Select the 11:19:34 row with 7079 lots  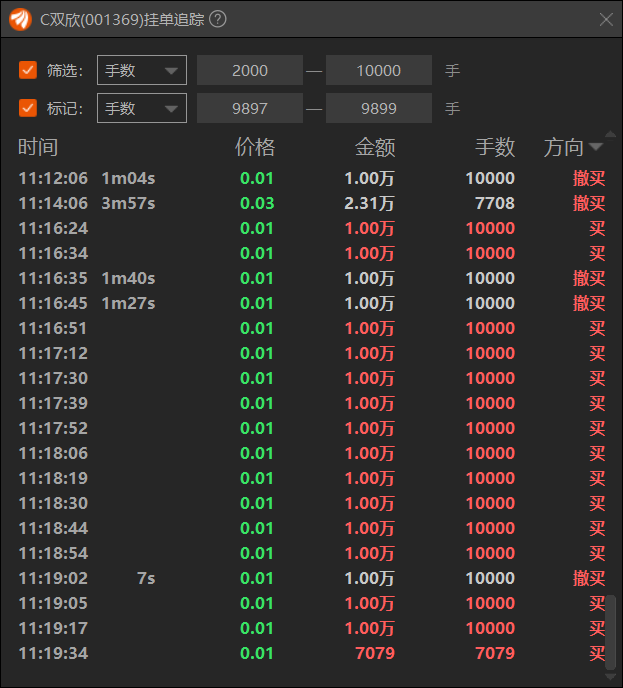point(310,653)
